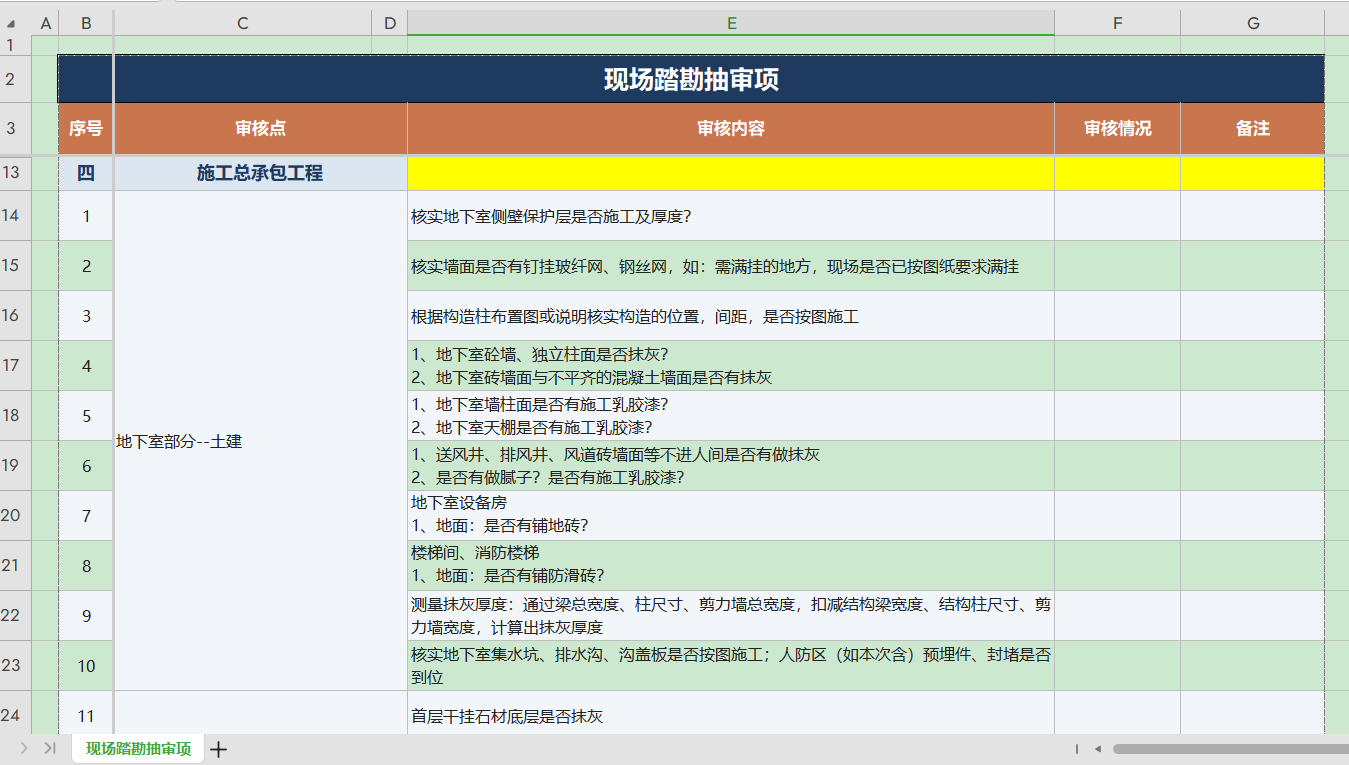Select row 24 header
Viewport: 1349px width, 765px height.
(15, 713)
